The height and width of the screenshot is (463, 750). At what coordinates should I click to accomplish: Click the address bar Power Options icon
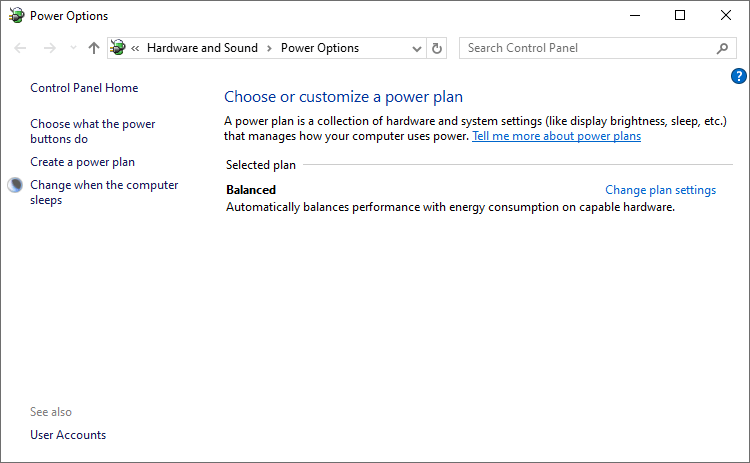118,48
